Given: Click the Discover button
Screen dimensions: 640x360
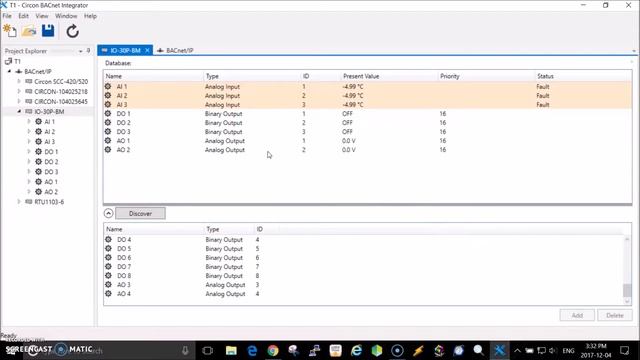Looking at the screenshot, I should [140, 213].
